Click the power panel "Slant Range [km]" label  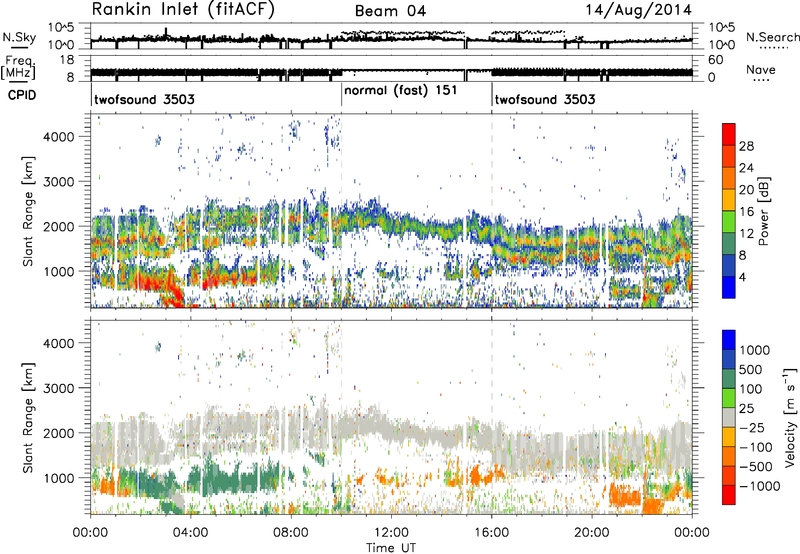click(28, 211)
